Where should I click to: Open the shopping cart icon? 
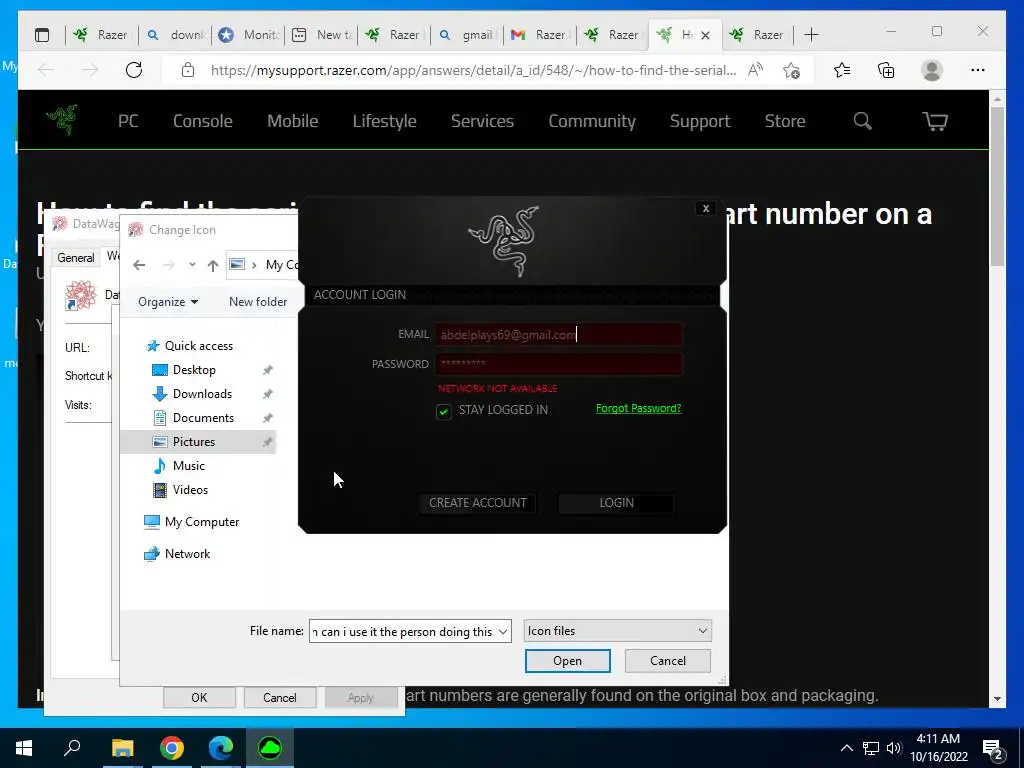[935, 121]
